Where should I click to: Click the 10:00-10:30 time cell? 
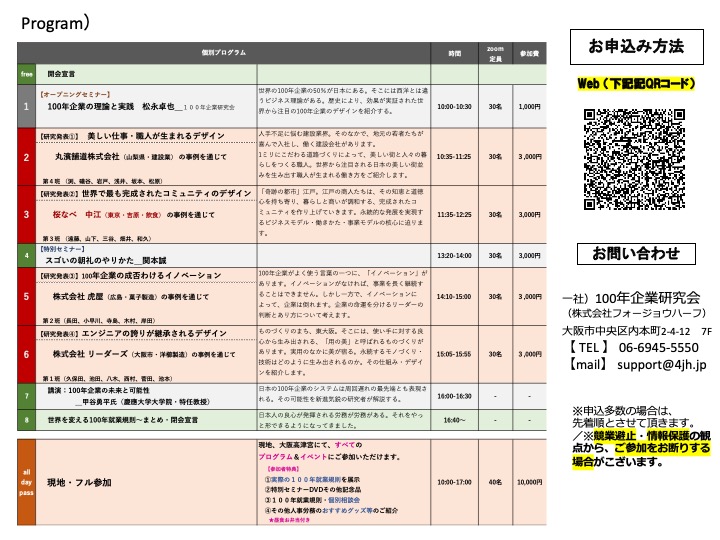pos(454,107)
